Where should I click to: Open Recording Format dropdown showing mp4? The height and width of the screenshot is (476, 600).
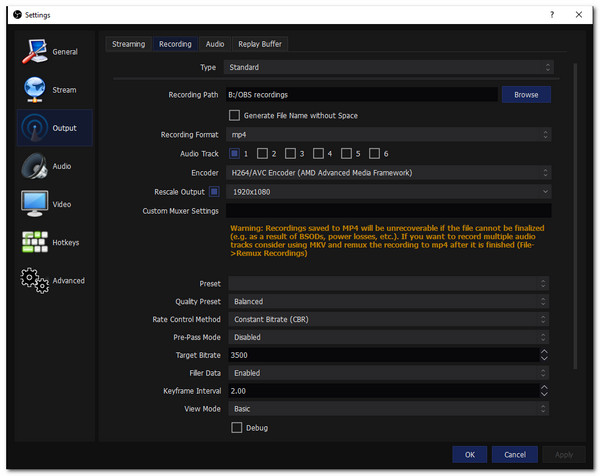coord(388,135)
